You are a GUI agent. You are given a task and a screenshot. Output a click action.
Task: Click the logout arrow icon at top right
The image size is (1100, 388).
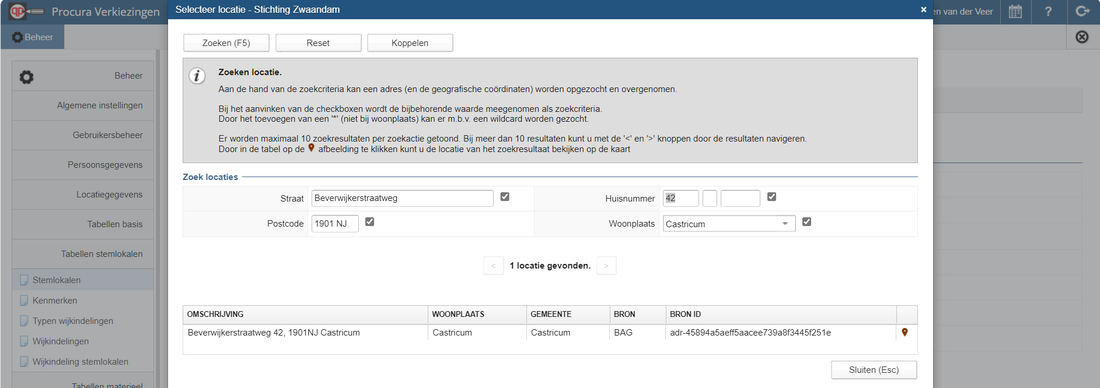coord(1081,12)
